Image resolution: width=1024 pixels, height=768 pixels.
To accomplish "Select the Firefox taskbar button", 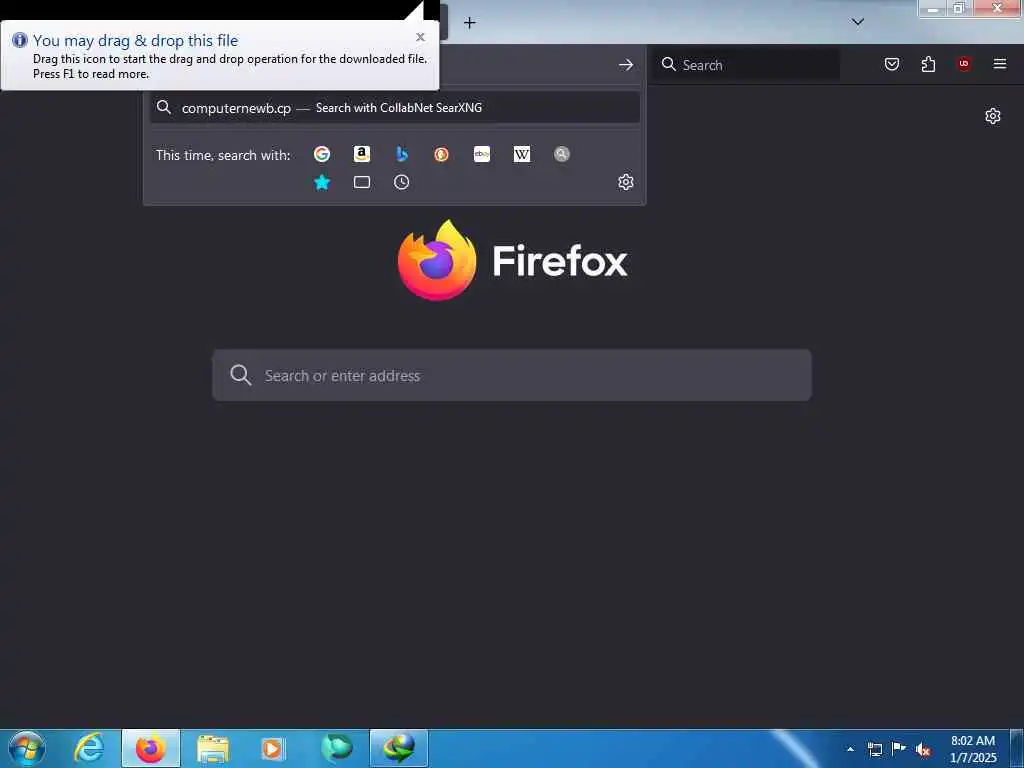I will point(151,748).
